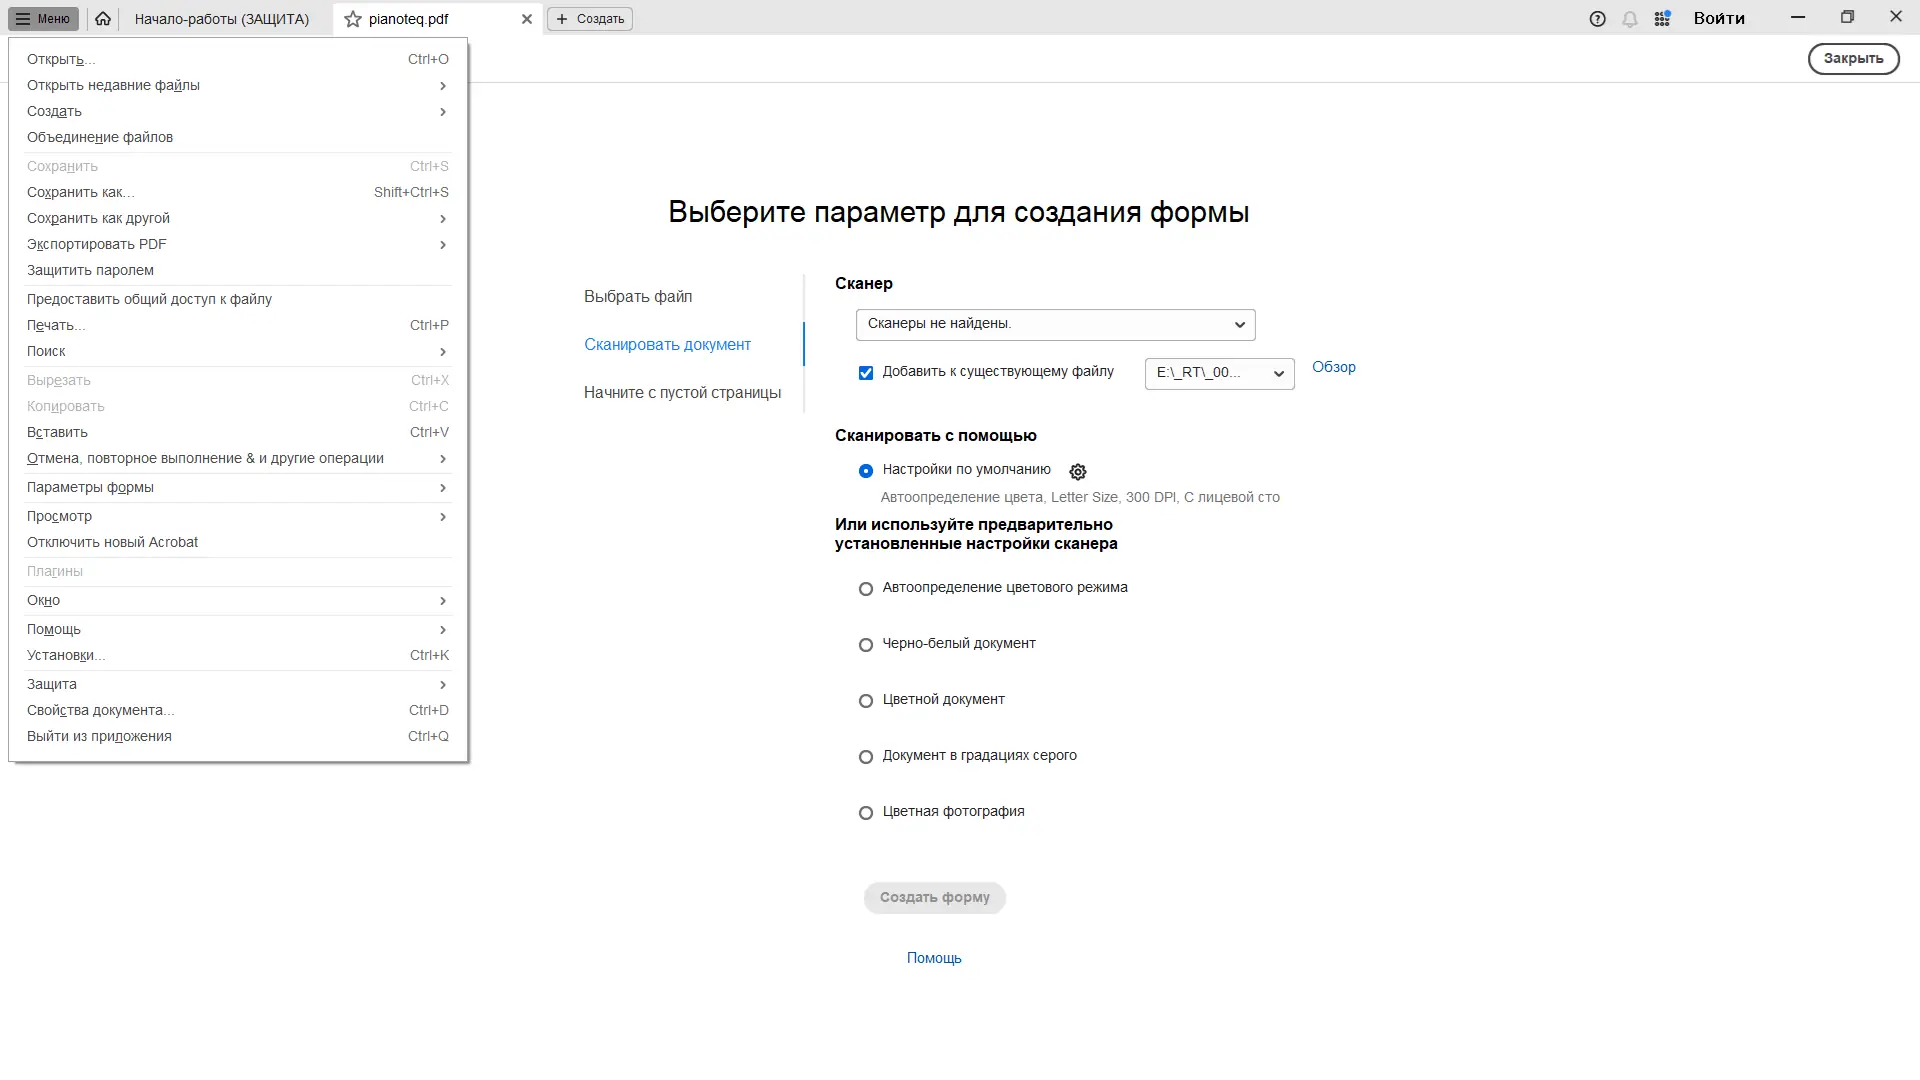Click the home icon in tab bar
Viewport: 1920px width, 1080px height.
103,19
